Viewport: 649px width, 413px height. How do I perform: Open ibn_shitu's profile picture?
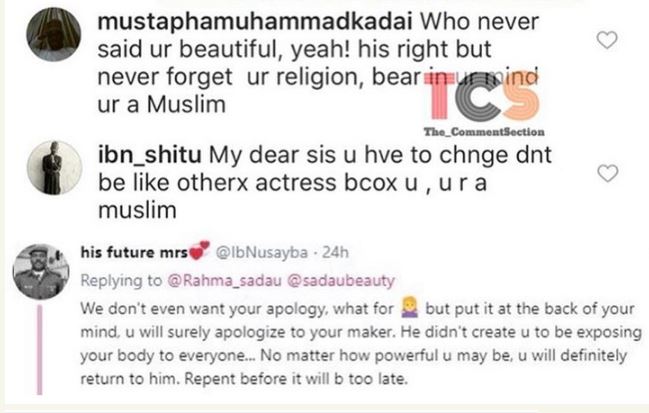point(54,168)
